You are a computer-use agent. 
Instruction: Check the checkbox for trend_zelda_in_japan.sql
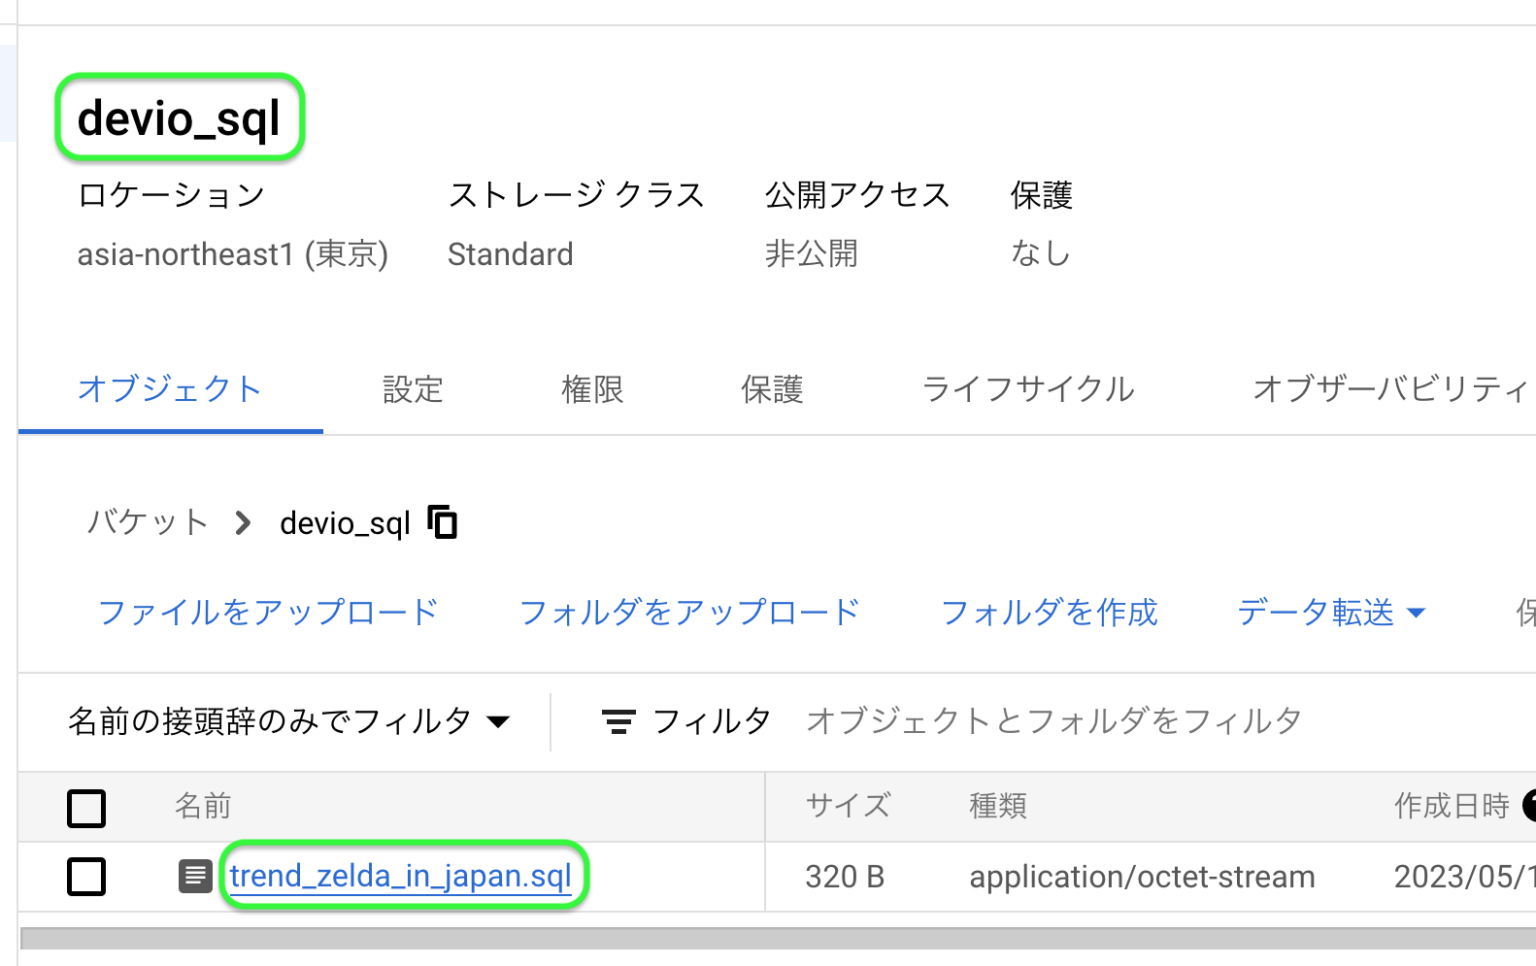(x=86, y=876)
